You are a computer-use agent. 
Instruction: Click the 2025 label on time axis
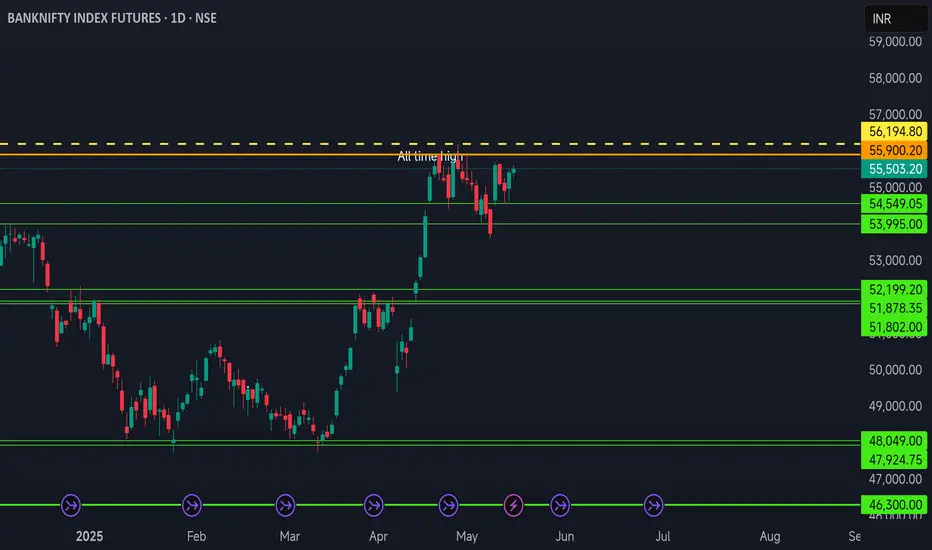[x=89, y=536]
